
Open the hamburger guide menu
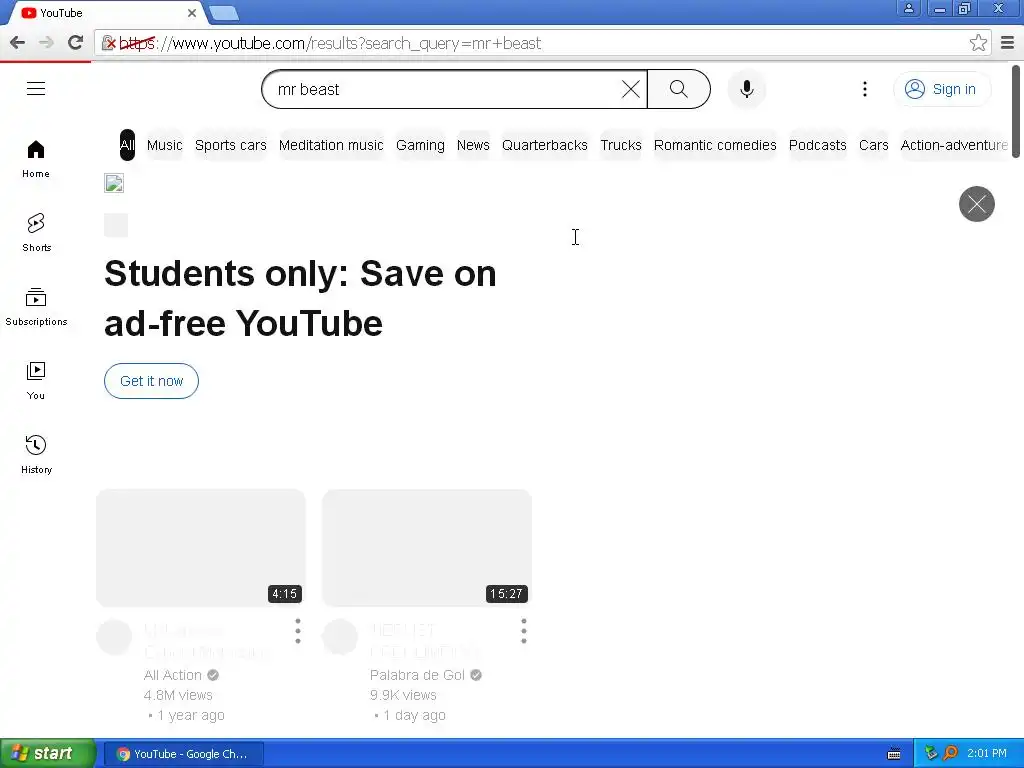[x=36, y=89]
